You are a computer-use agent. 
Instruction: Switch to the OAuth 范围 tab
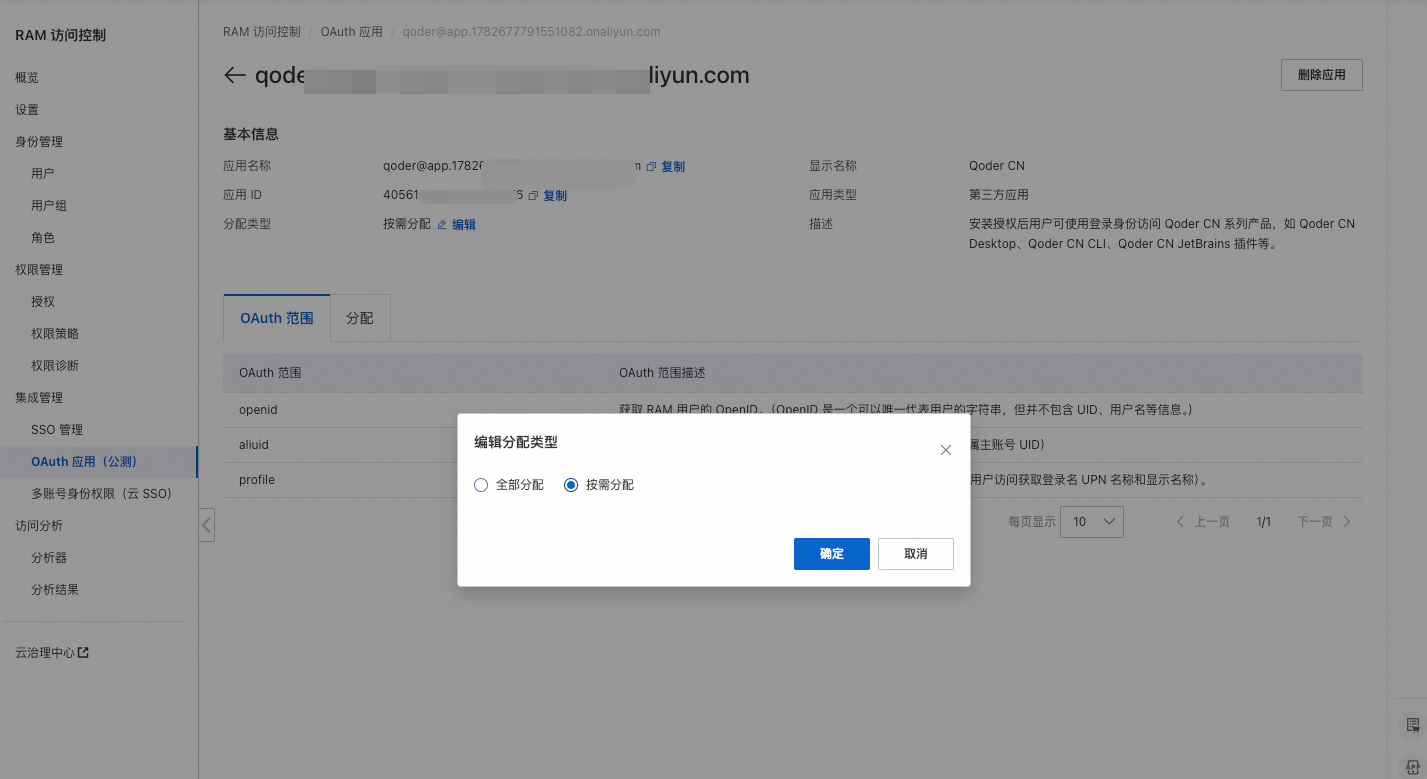[277, 318]
